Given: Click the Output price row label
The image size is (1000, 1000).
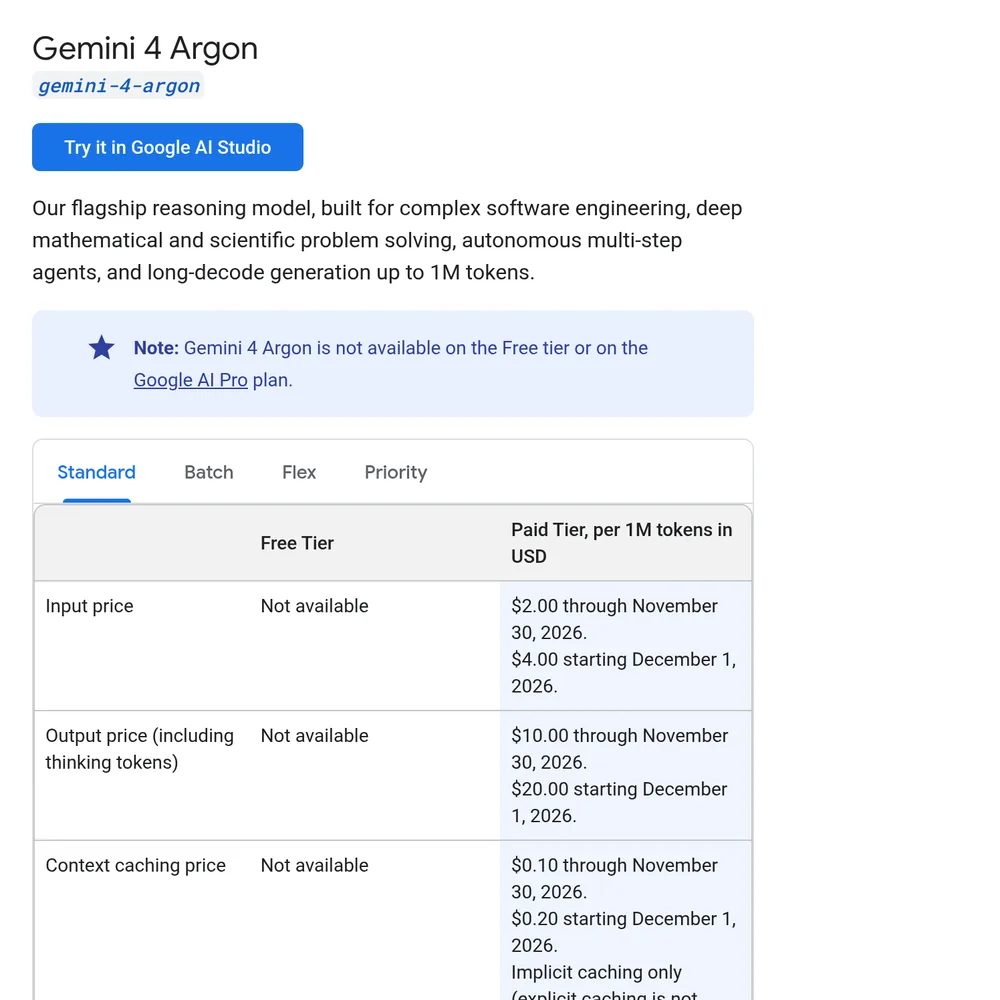Looking at the screenshot, I should pyautogui.click(x=140, y=749).
